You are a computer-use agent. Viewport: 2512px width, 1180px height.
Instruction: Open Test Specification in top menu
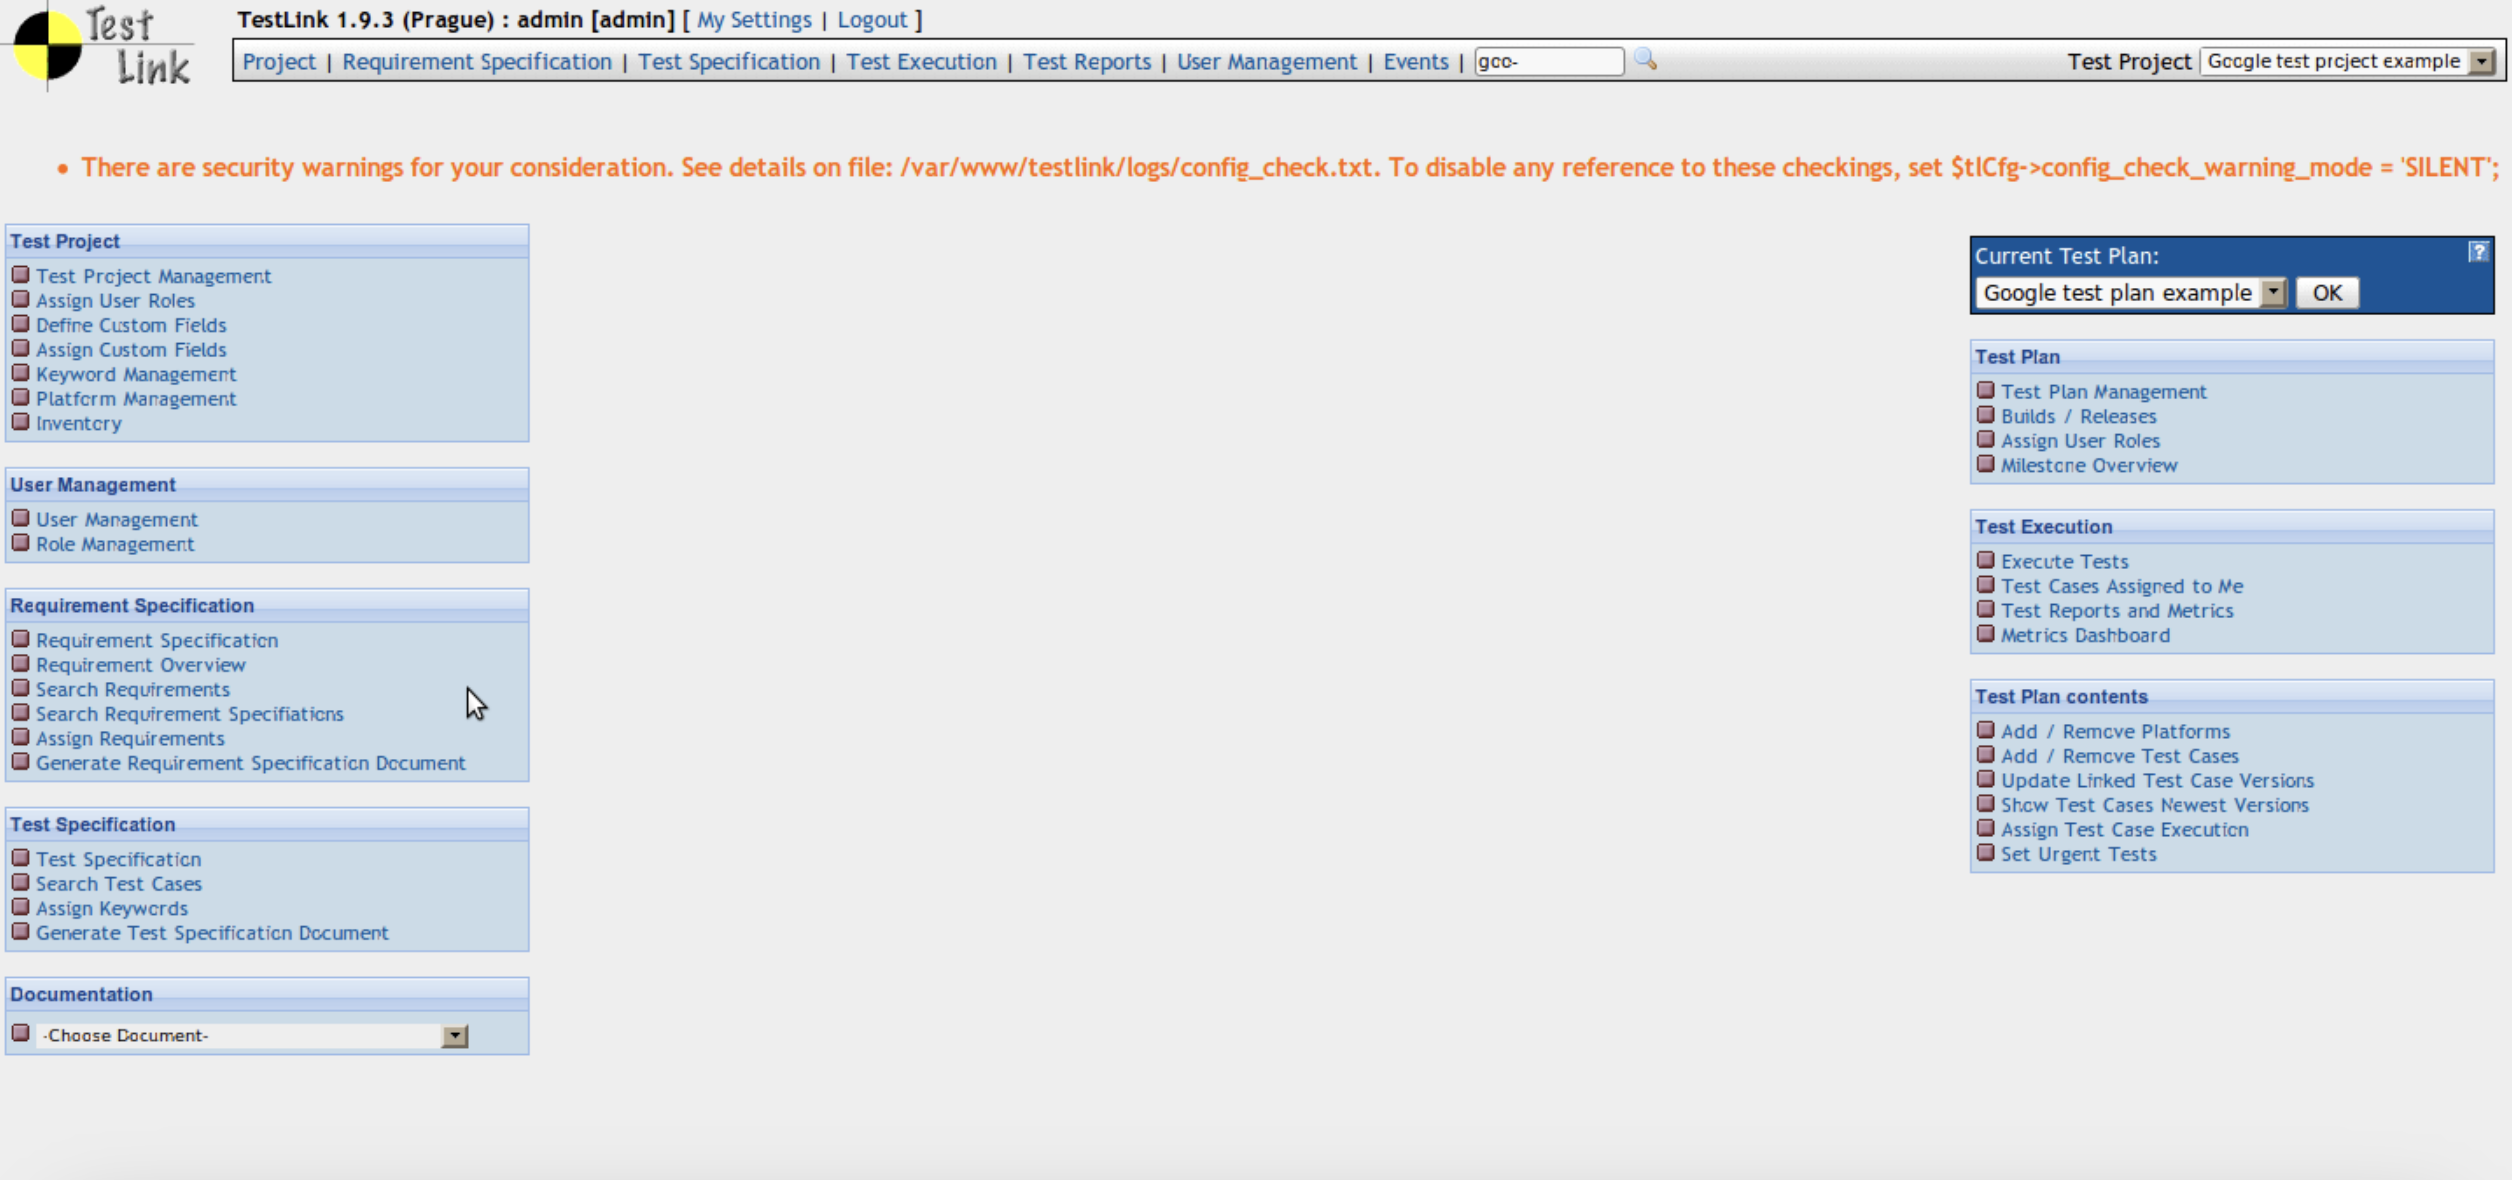click(x=728, y=61)
